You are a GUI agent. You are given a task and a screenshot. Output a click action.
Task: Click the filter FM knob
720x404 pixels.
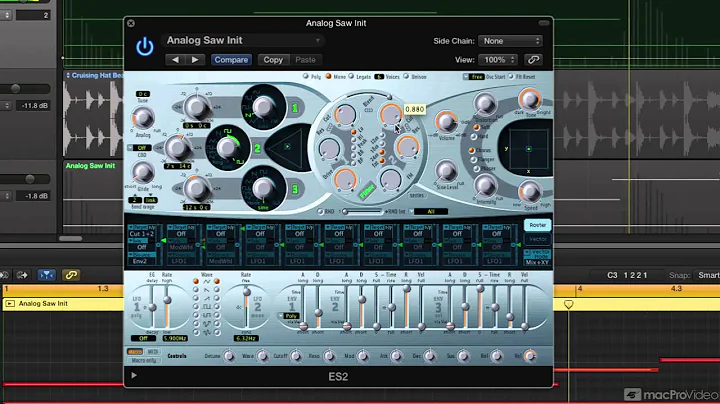(390, 179)
